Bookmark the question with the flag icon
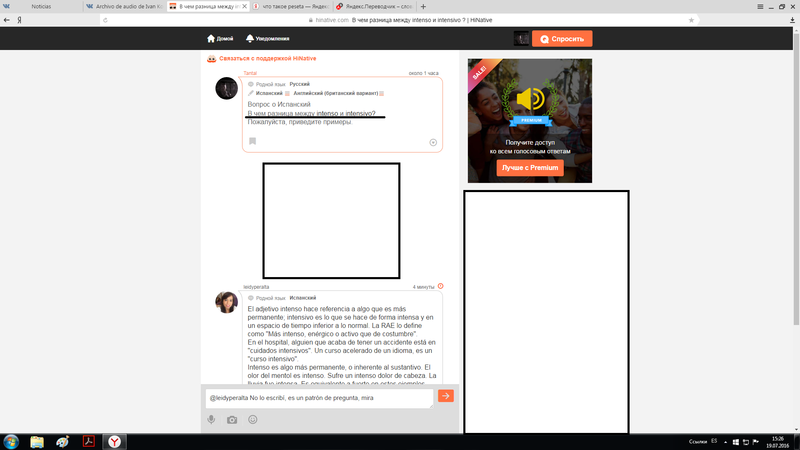Viewport: 800px width, 450px height. coord(253,141)
